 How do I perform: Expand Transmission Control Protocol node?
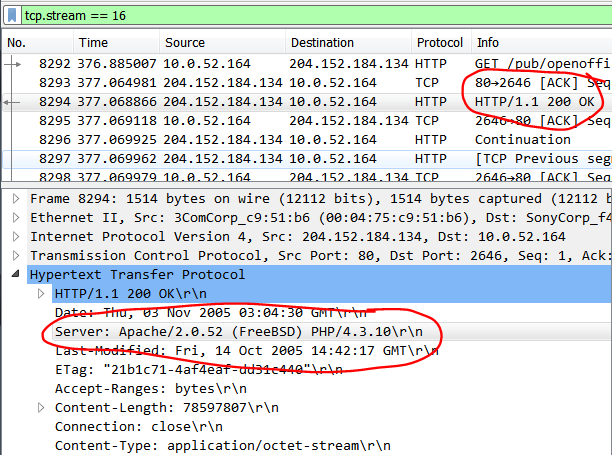16,256
